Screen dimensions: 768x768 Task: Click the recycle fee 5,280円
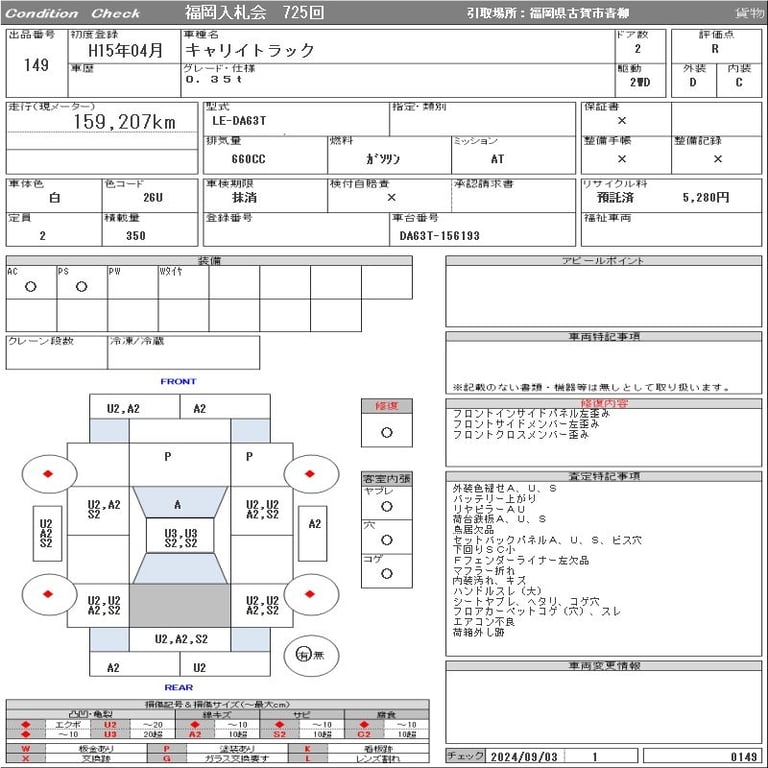coord(706,197)
